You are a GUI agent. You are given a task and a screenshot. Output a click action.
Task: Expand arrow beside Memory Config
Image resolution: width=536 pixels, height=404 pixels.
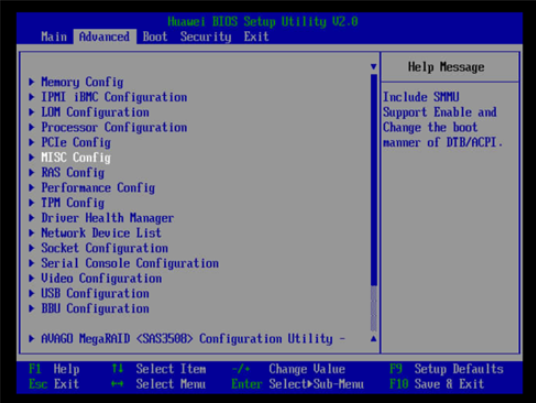click(x=31, y=82)
